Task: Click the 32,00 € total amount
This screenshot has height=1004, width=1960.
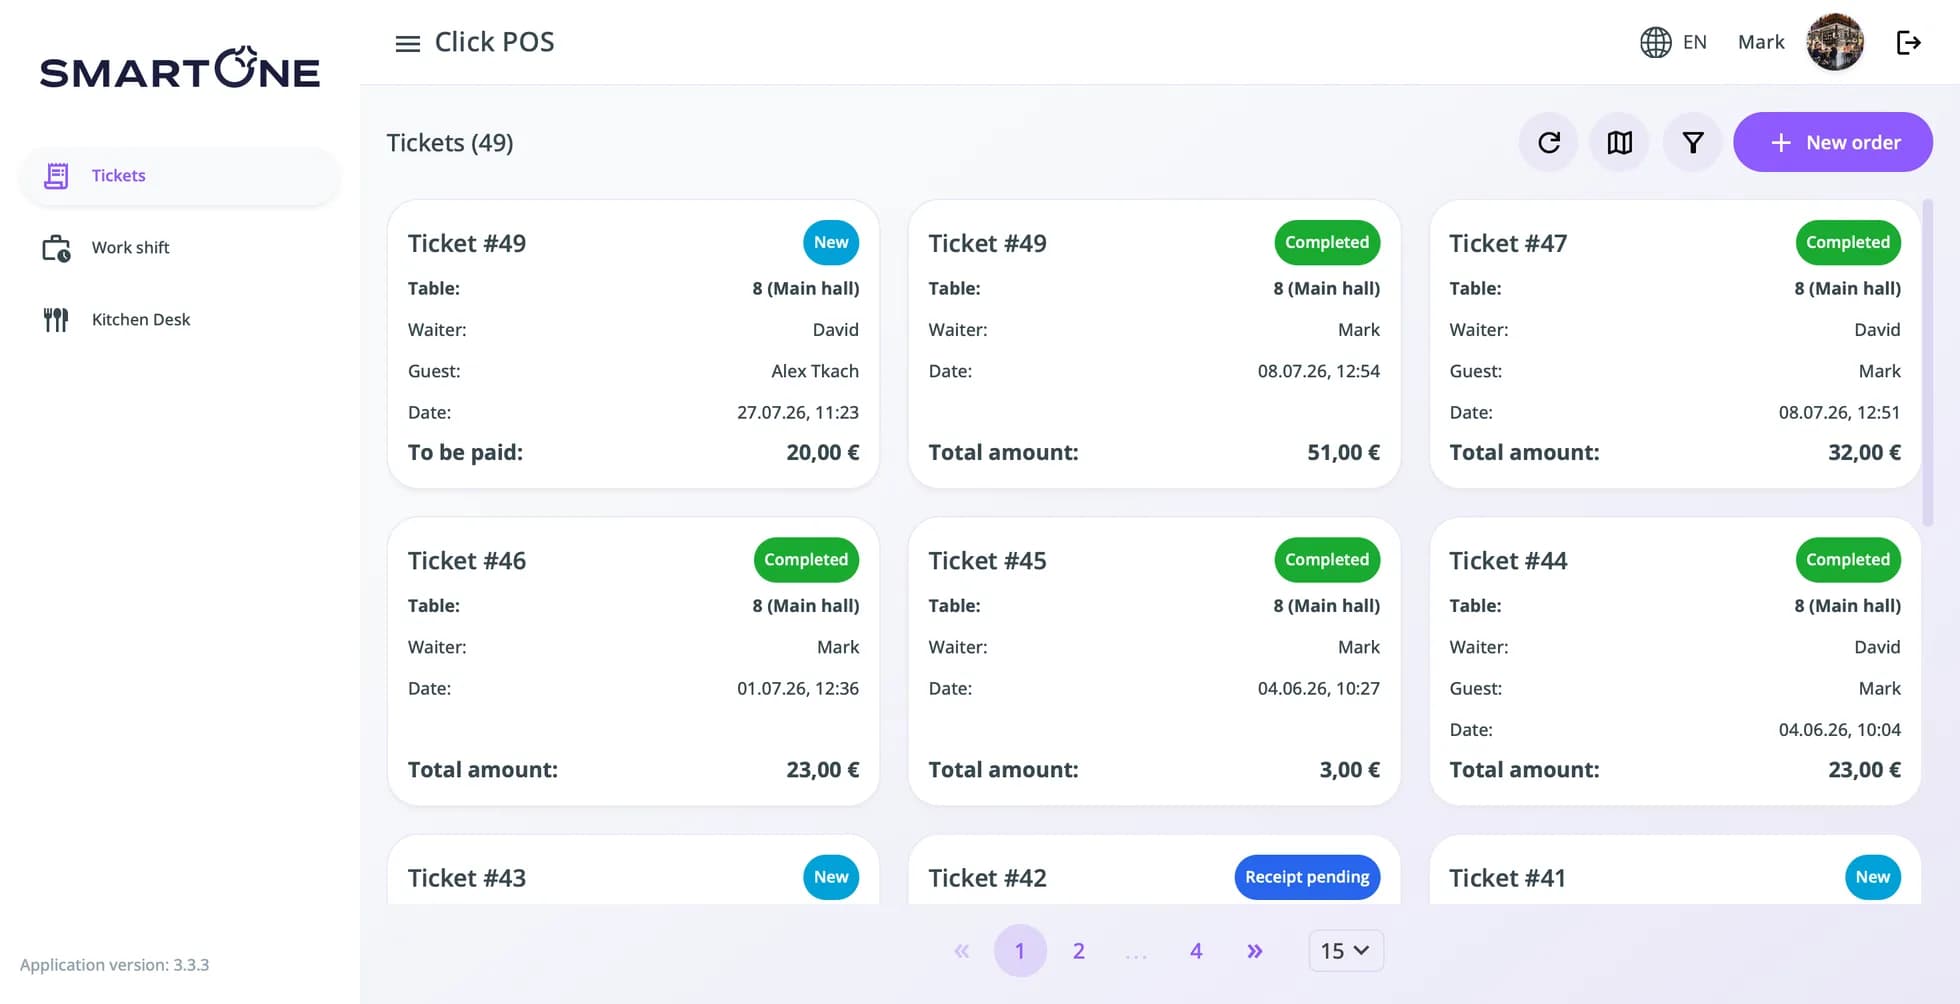Action: tap(1864, 452)
